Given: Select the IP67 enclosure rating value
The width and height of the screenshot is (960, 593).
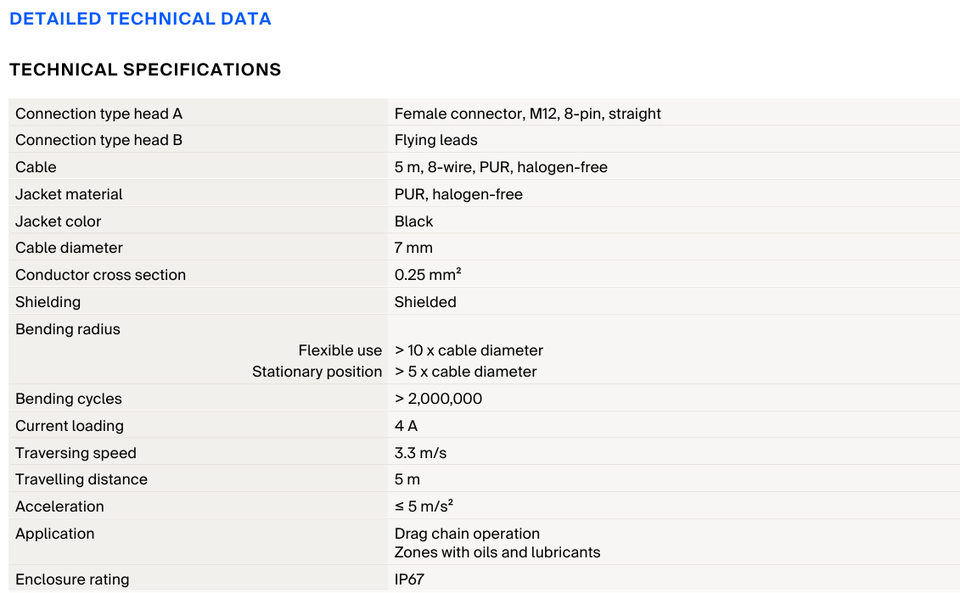Looking at the screenshot, I should coord(409,579).
